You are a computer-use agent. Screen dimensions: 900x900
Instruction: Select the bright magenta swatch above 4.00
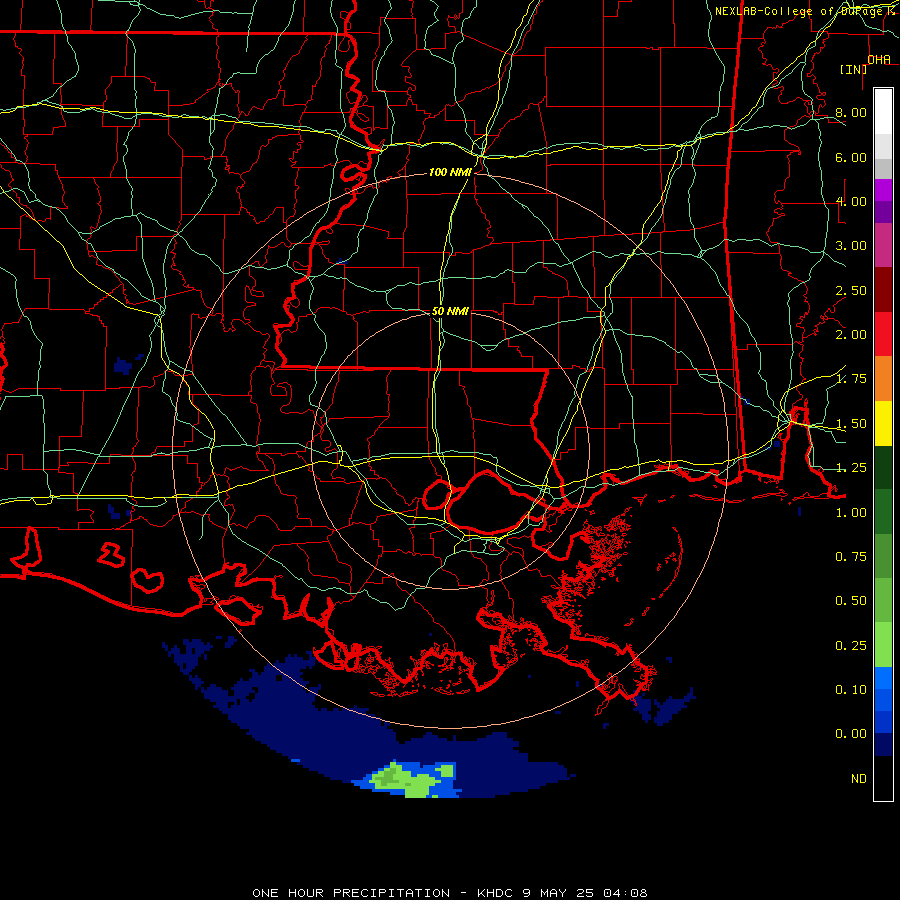pyautogui.click(x=883, y=190)
